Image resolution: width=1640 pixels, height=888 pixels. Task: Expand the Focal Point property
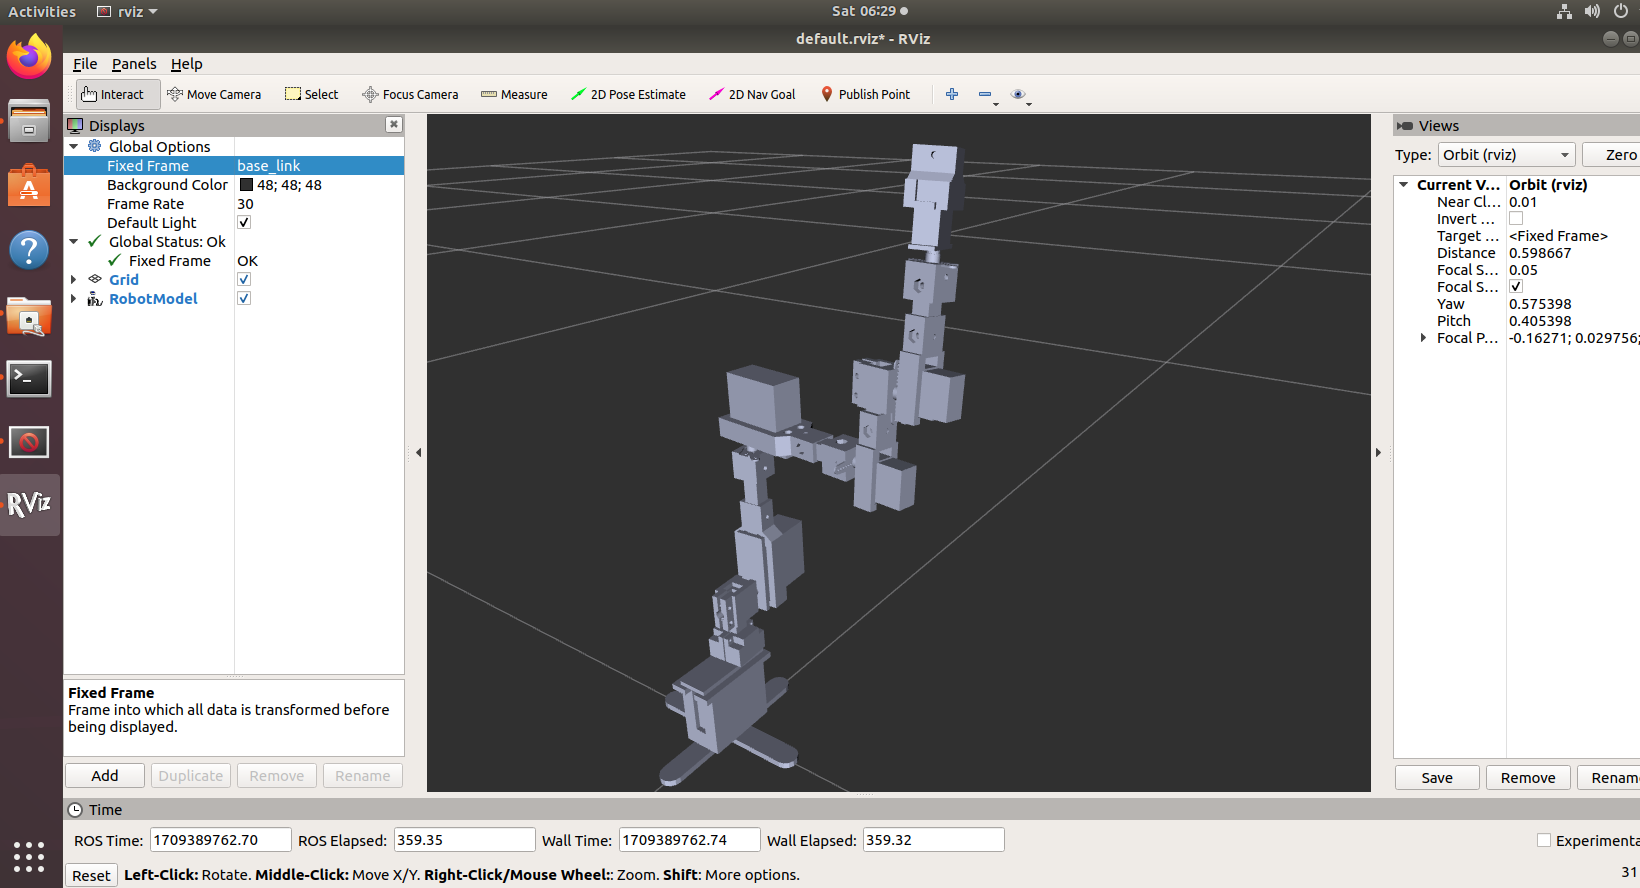(1423, 338)
